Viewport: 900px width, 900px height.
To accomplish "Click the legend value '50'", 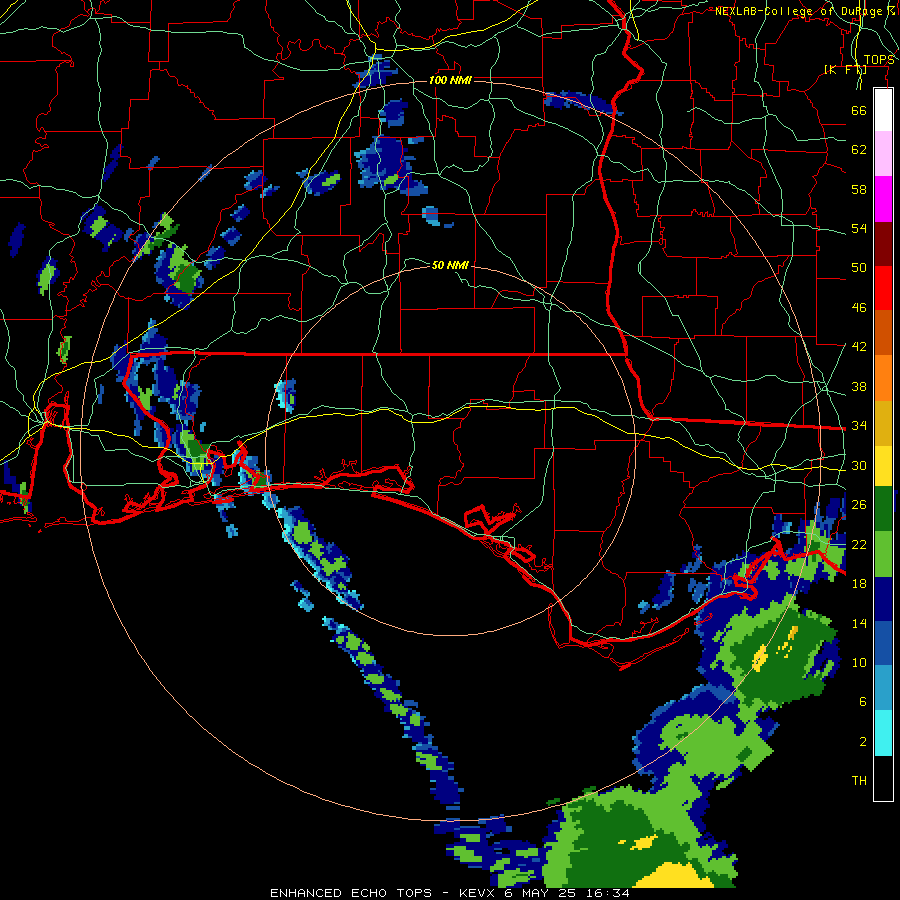I will click(859, 267).
